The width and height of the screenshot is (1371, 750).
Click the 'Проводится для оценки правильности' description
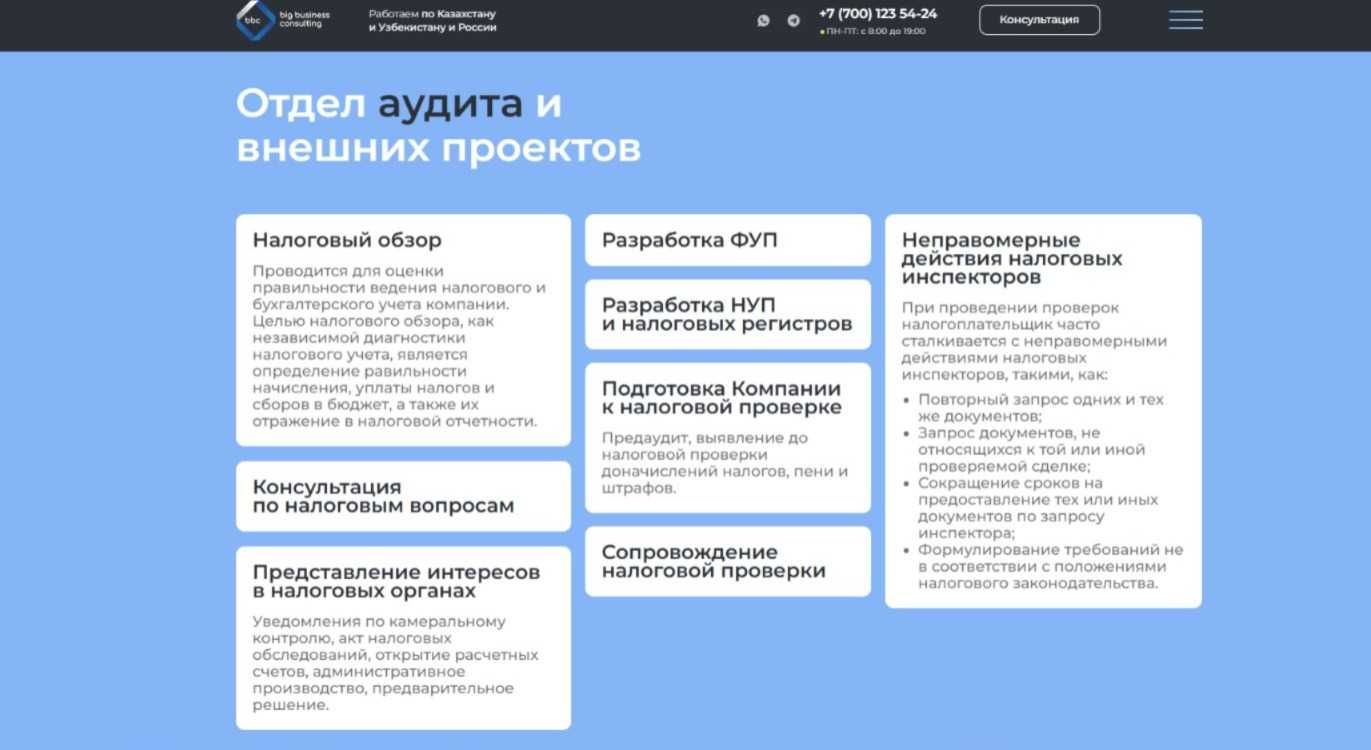pos(400,346)
